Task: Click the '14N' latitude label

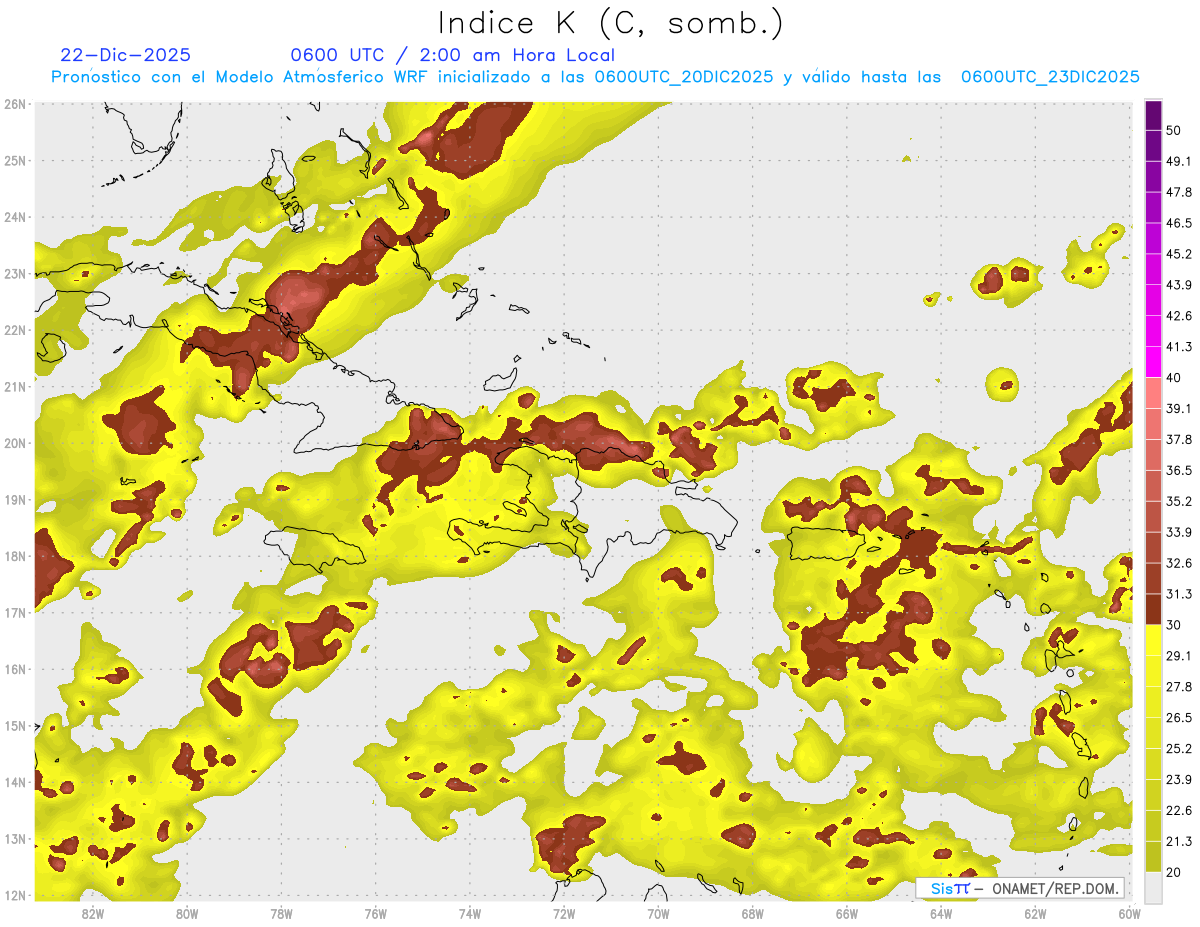Action: [15, 782]
